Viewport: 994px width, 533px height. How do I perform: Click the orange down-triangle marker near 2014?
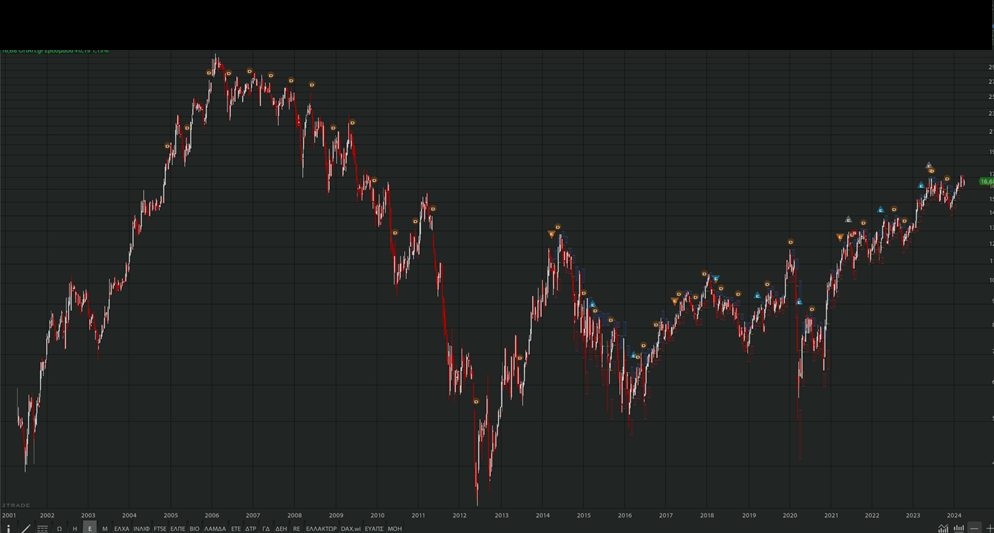click(x=551, y=234)
